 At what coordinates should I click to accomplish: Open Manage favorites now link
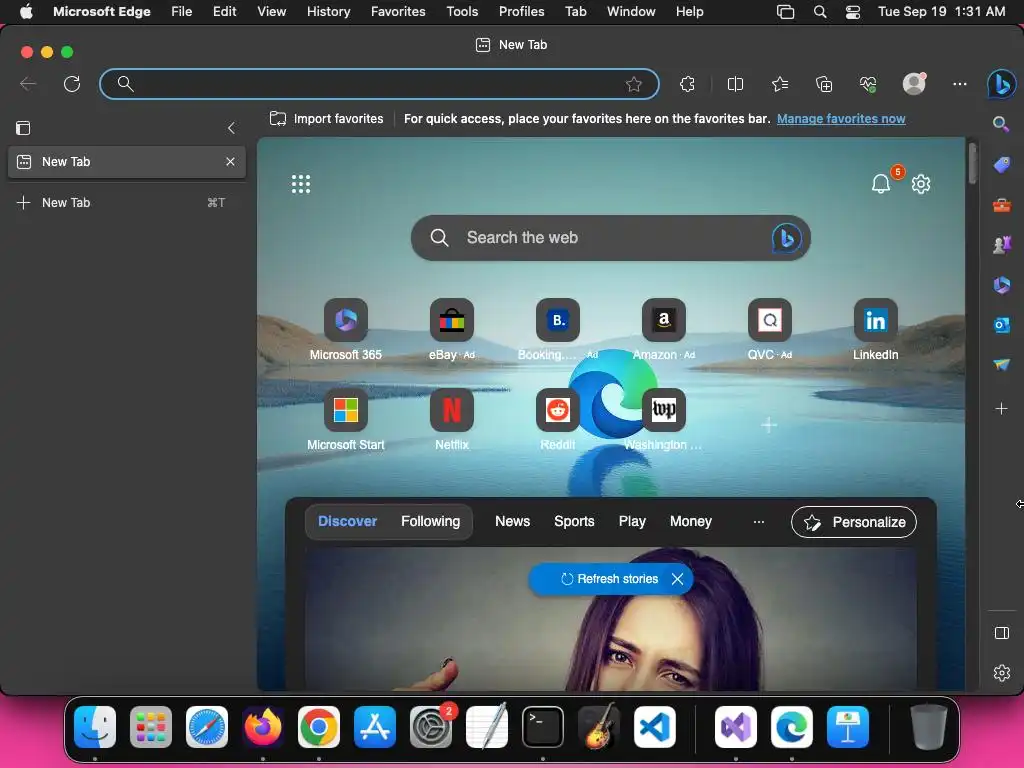[841, 119]
